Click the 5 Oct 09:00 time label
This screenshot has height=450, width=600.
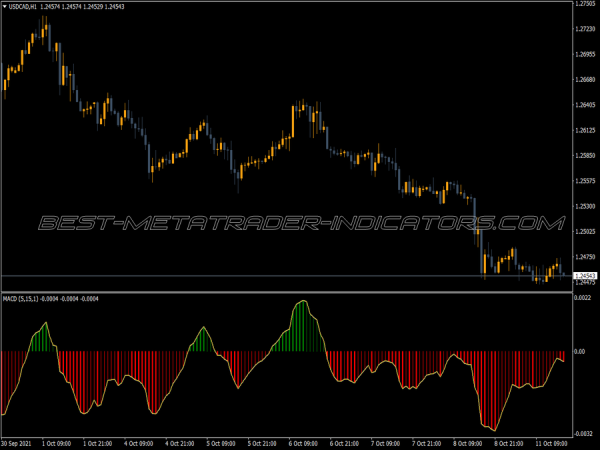click(x=221, y=443)
